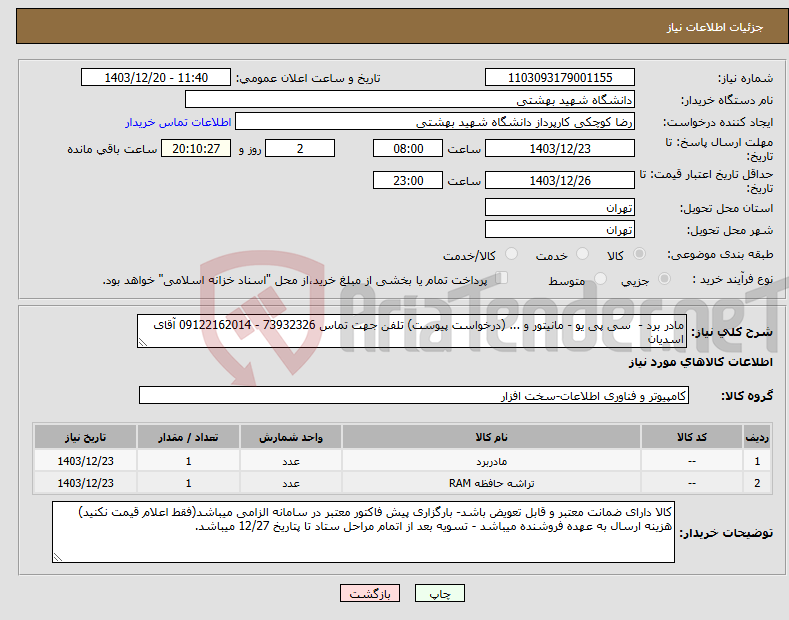The image size is (789, 620).
Task: Click the کد کالا column header
Action: tap(692, 437)
